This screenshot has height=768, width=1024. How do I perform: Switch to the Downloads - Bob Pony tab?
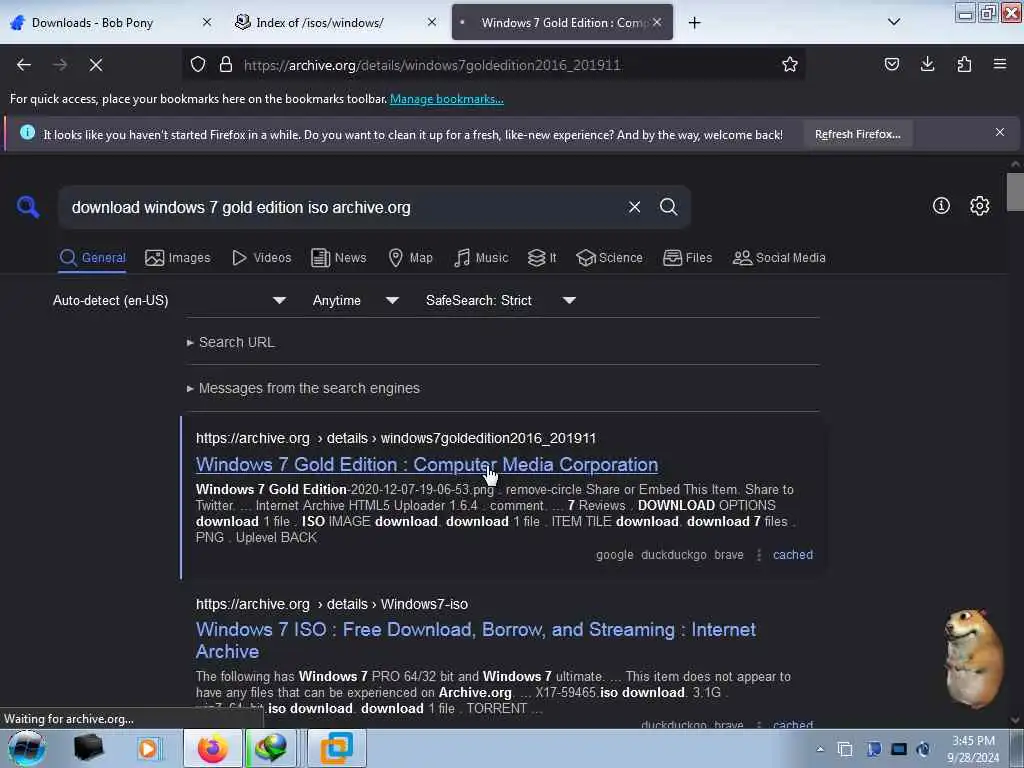pos(92,23)
